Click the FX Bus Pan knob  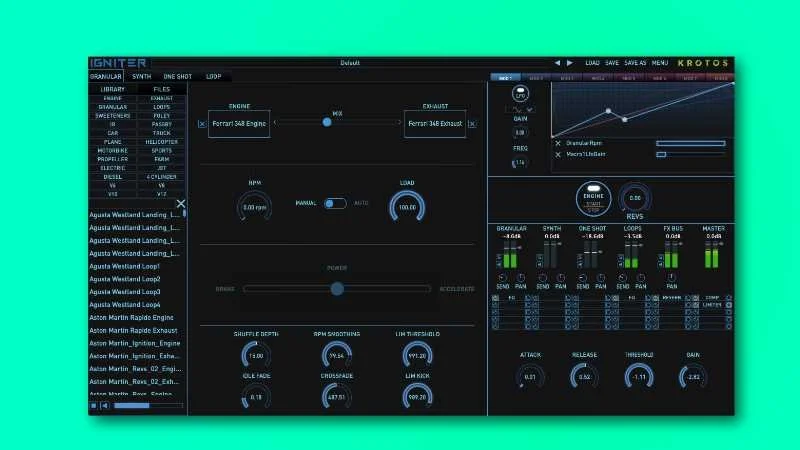(x=671, y=278)
